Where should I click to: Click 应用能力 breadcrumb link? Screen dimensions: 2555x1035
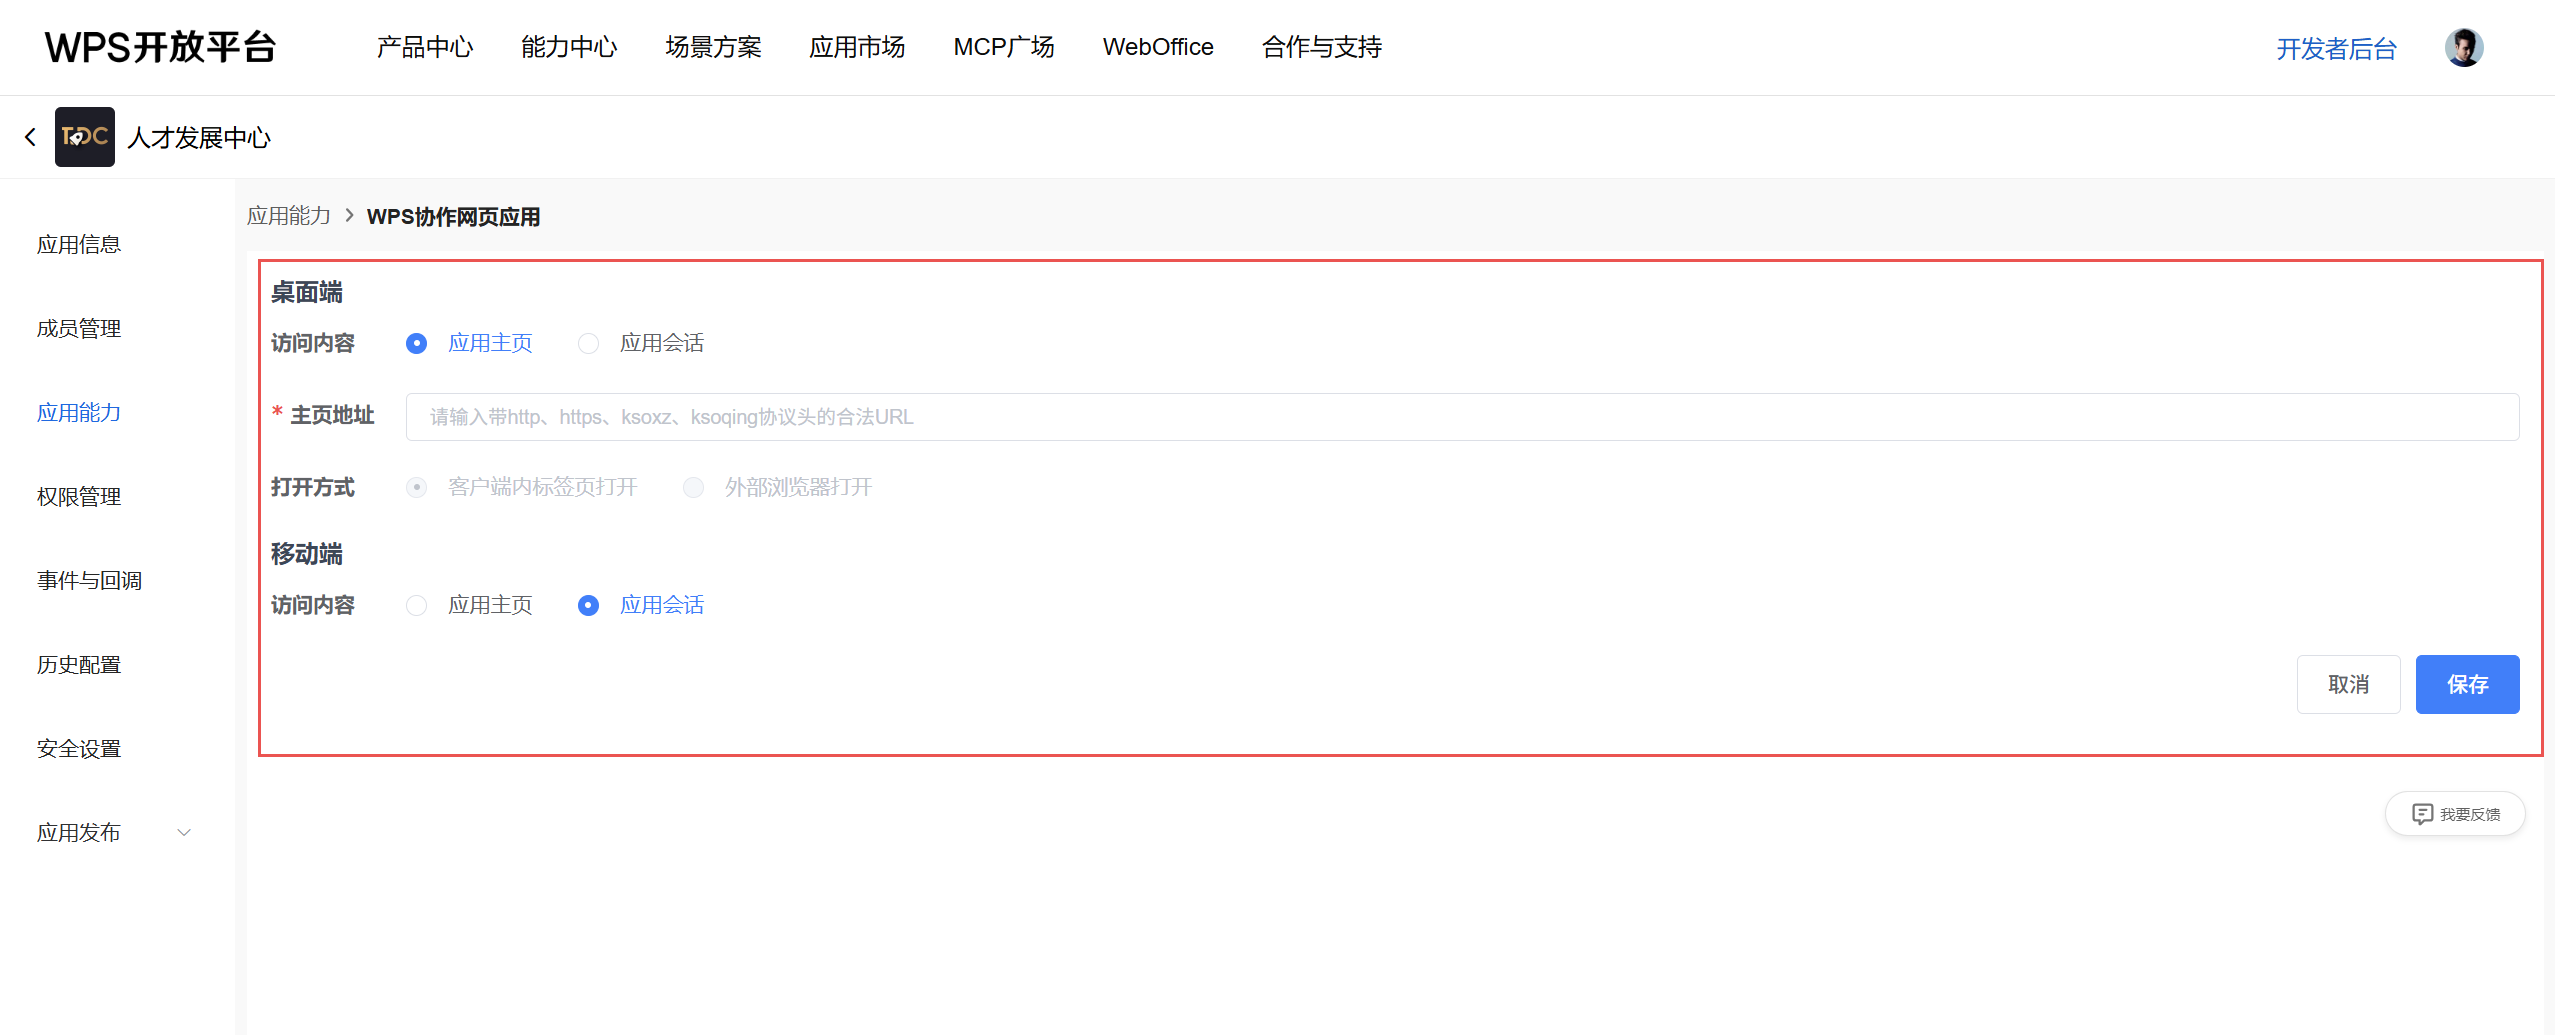288,216
